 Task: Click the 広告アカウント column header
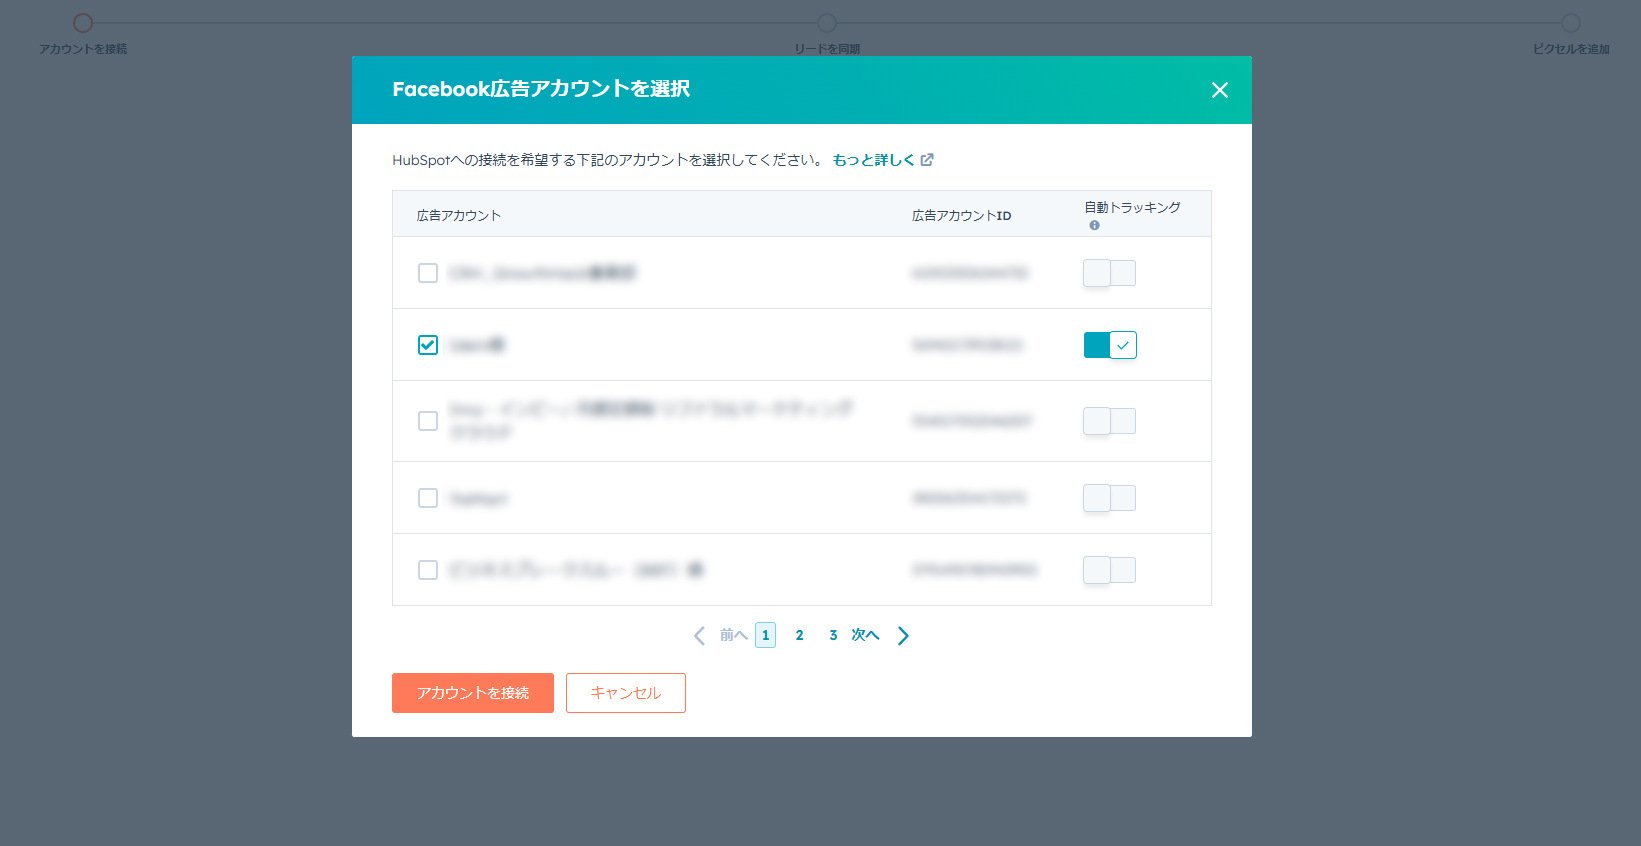tap(459, 216)
